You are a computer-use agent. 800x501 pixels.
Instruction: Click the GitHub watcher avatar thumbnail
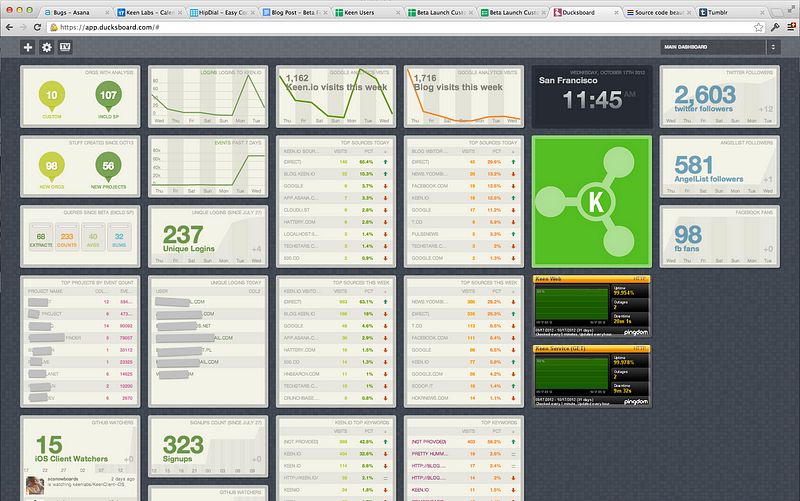35,485
